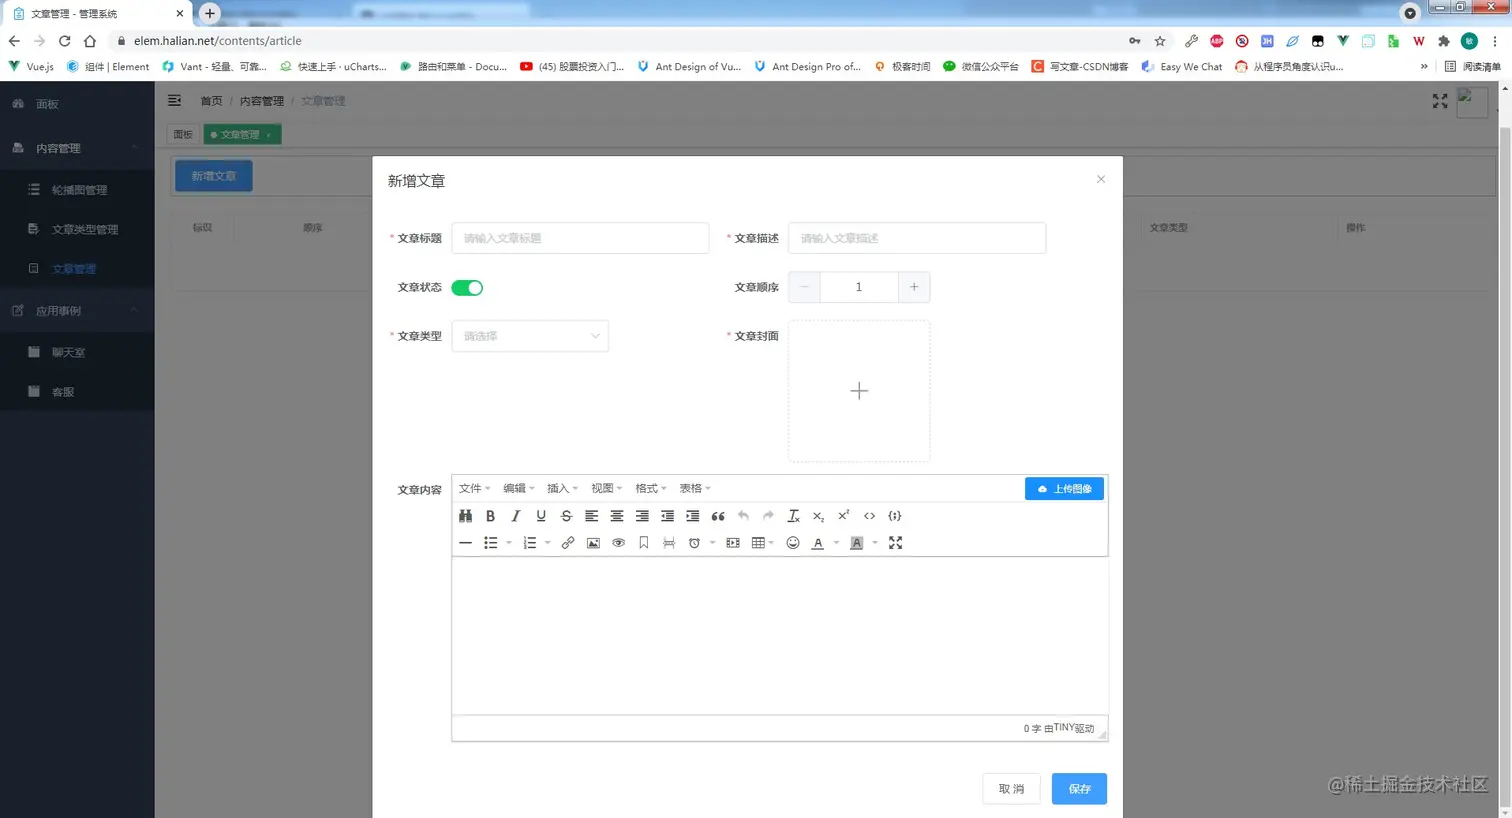1512x818 pixels.
Task: Click the blockquote icon in the toolbar
Action: coord(716,516)
